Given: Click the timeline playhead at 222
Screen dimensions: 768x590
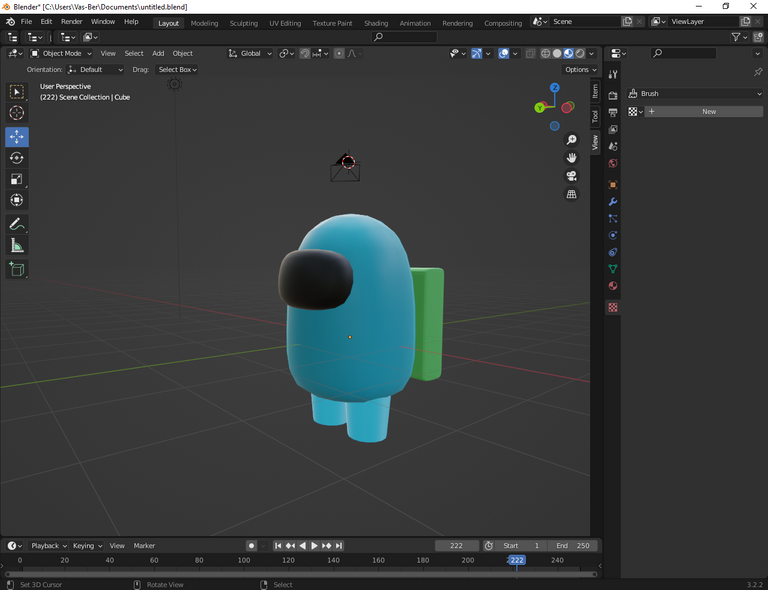Looking at the screenshot, I should click(517, 560).
